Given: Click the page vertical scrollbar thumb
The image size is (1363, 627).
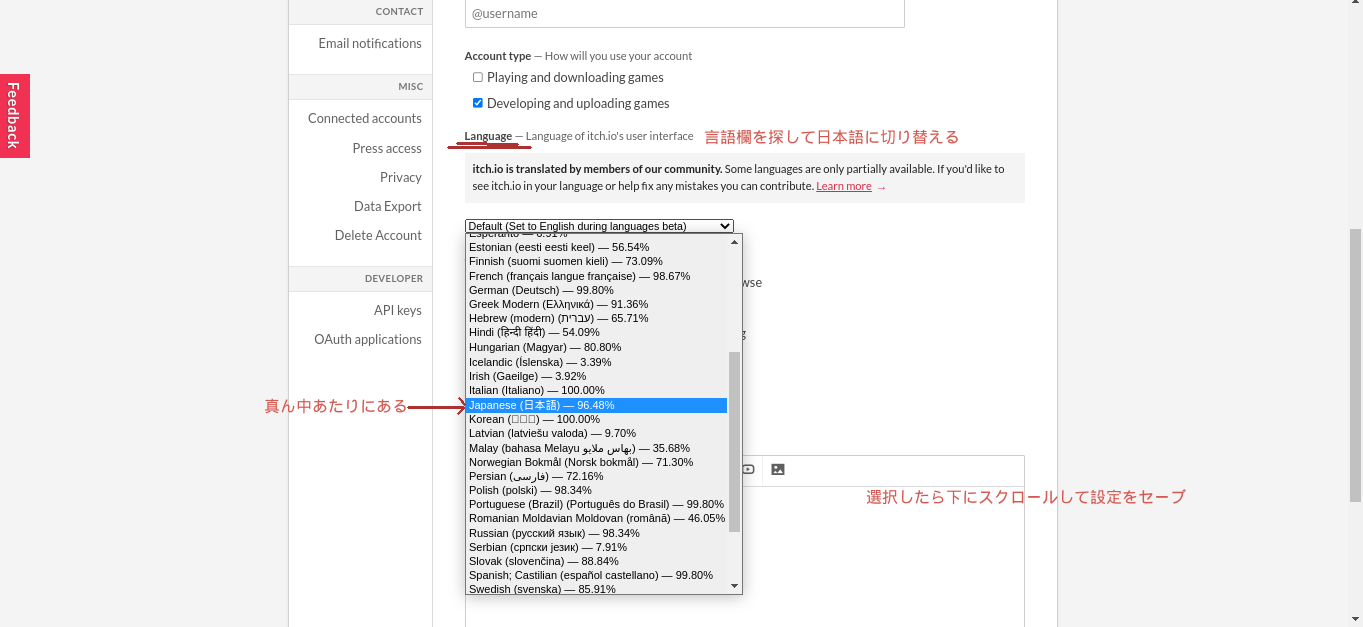Looking at the screenshot, I should click(1356, 365).
